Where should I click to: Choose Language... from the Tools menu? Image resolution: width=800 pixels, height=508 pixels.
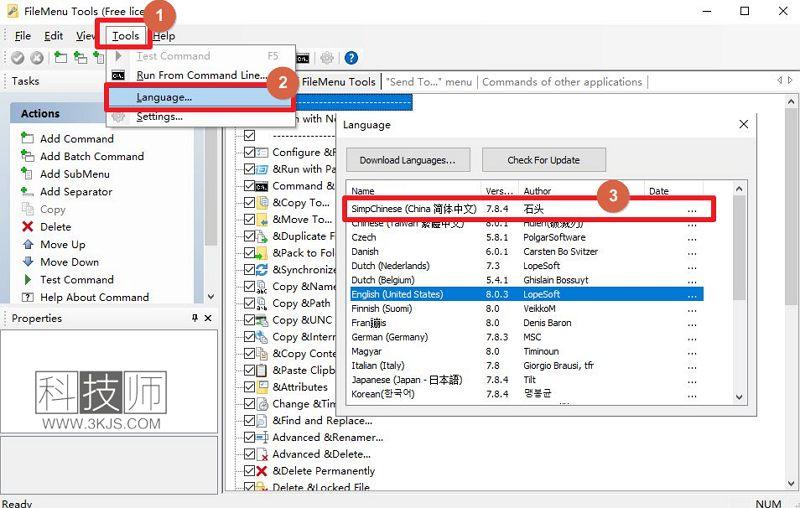(201, 97)
